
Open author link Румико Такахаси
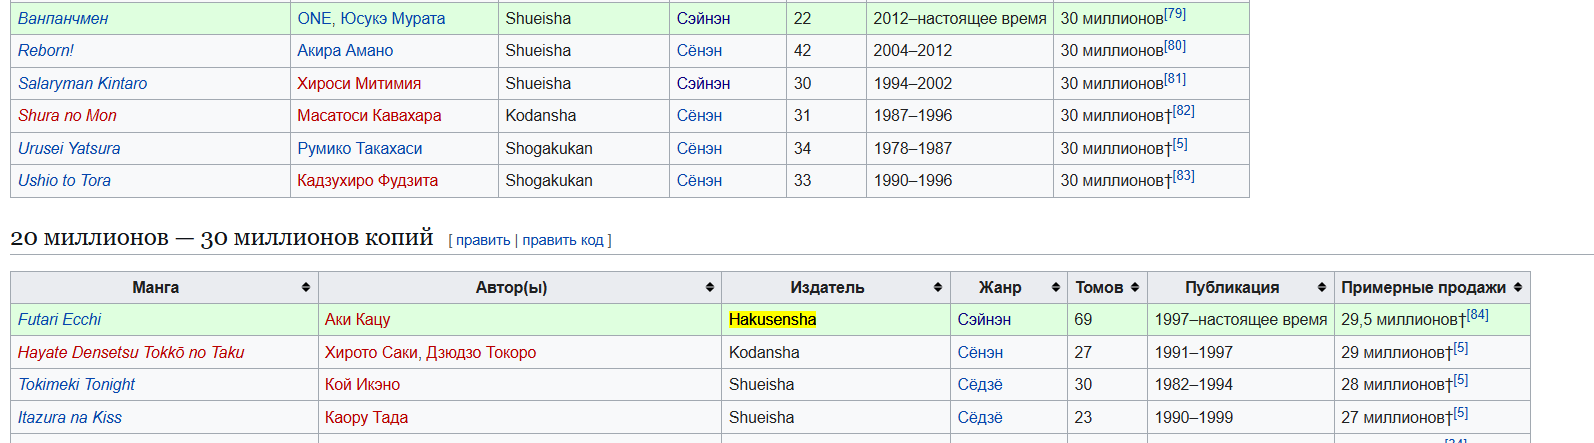coord(360,148)
